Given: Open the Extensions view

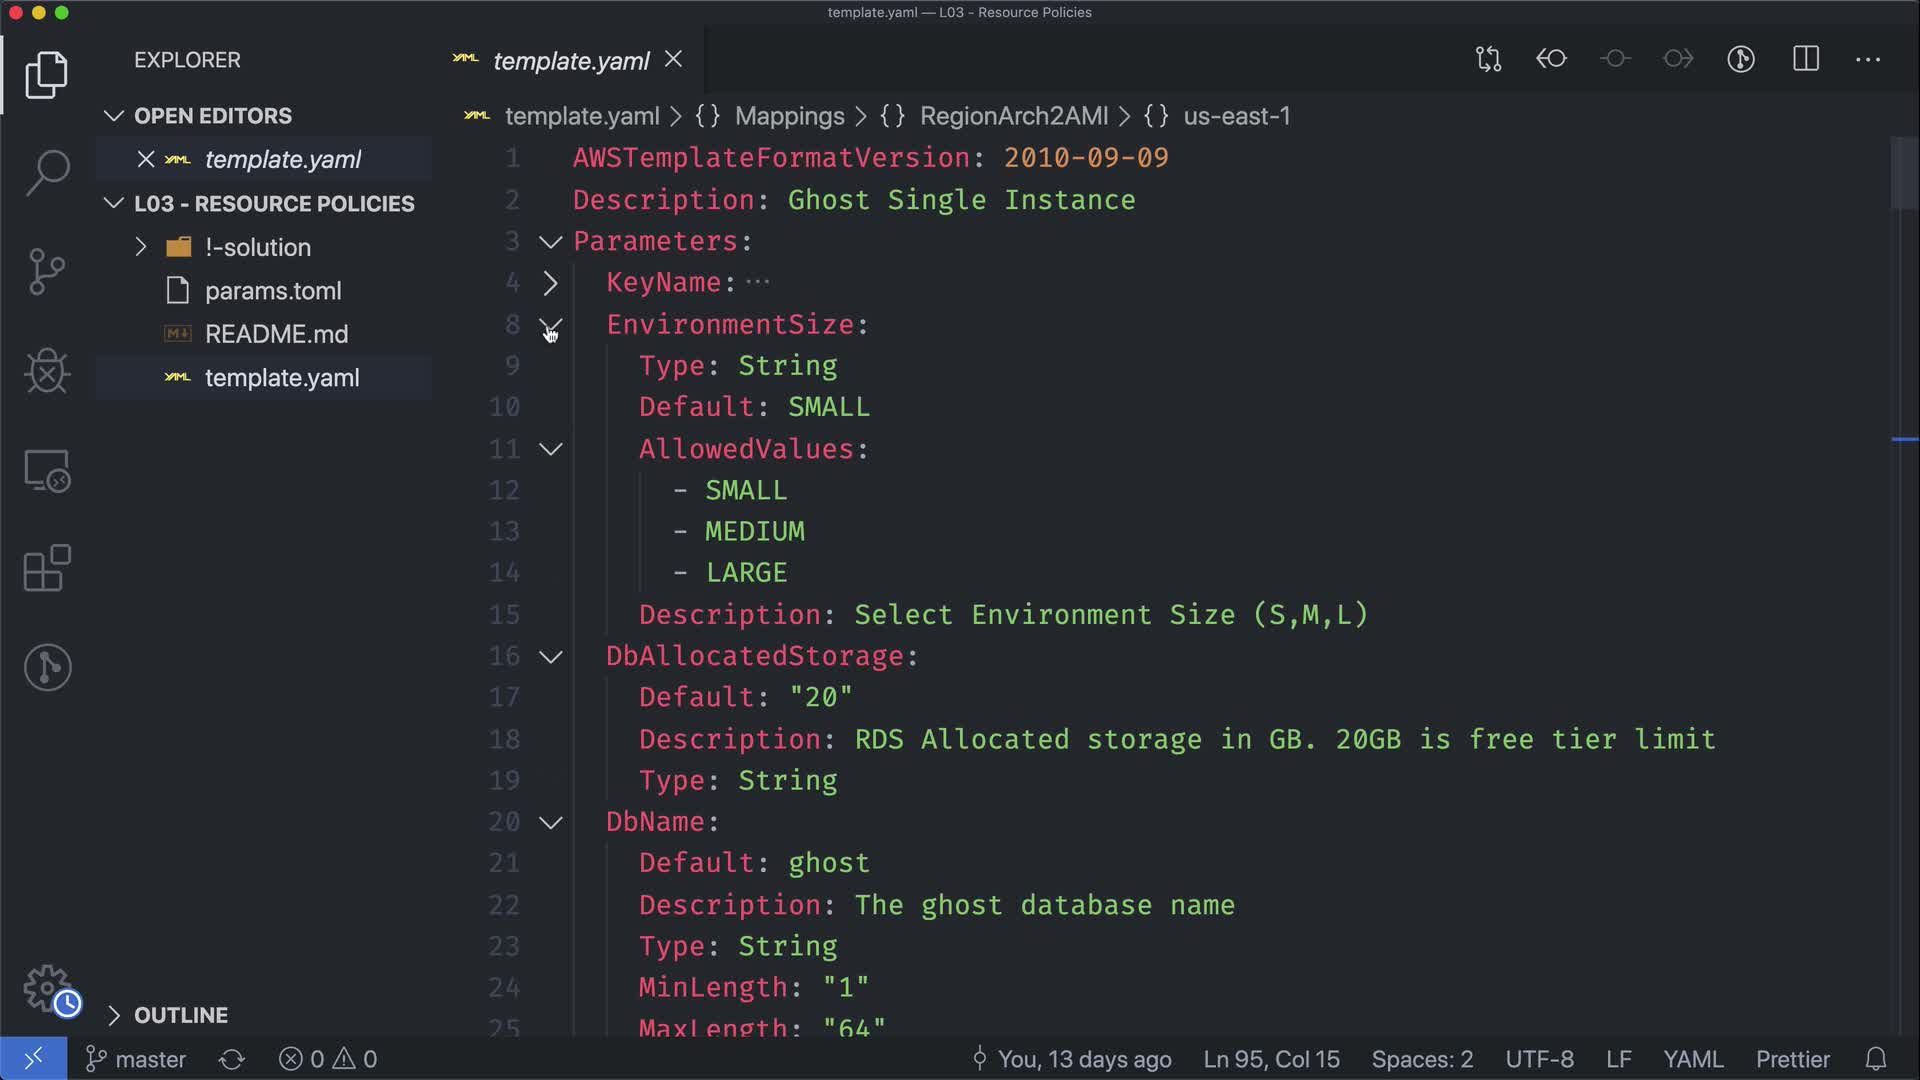Looking at the screenshot, I should point(47,568).
